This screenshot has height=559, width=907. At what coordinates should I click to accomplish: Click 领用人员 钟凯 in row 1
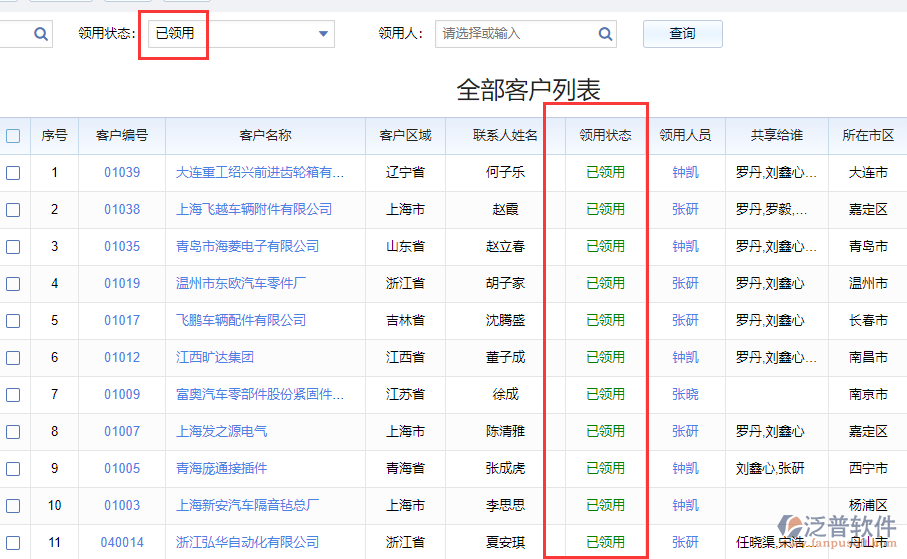tap(685, 172)
